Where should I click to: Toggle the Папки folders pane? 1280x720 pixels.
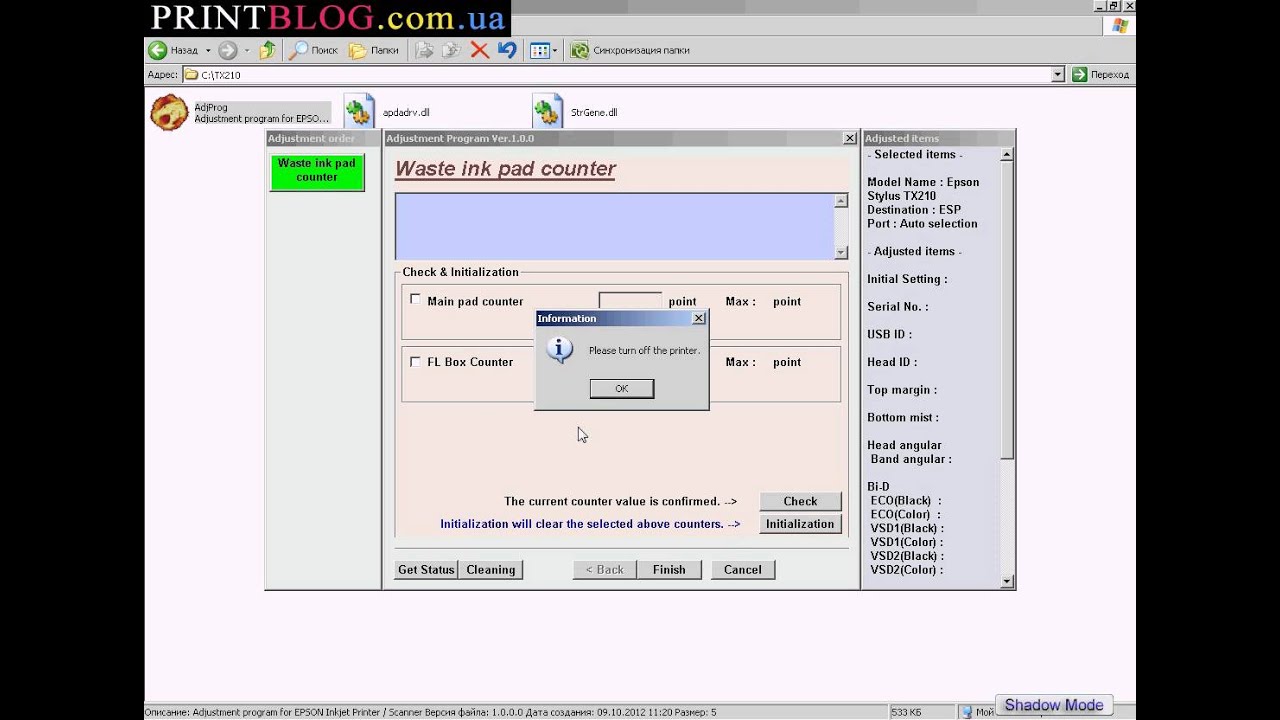click(x=374, y=50)
